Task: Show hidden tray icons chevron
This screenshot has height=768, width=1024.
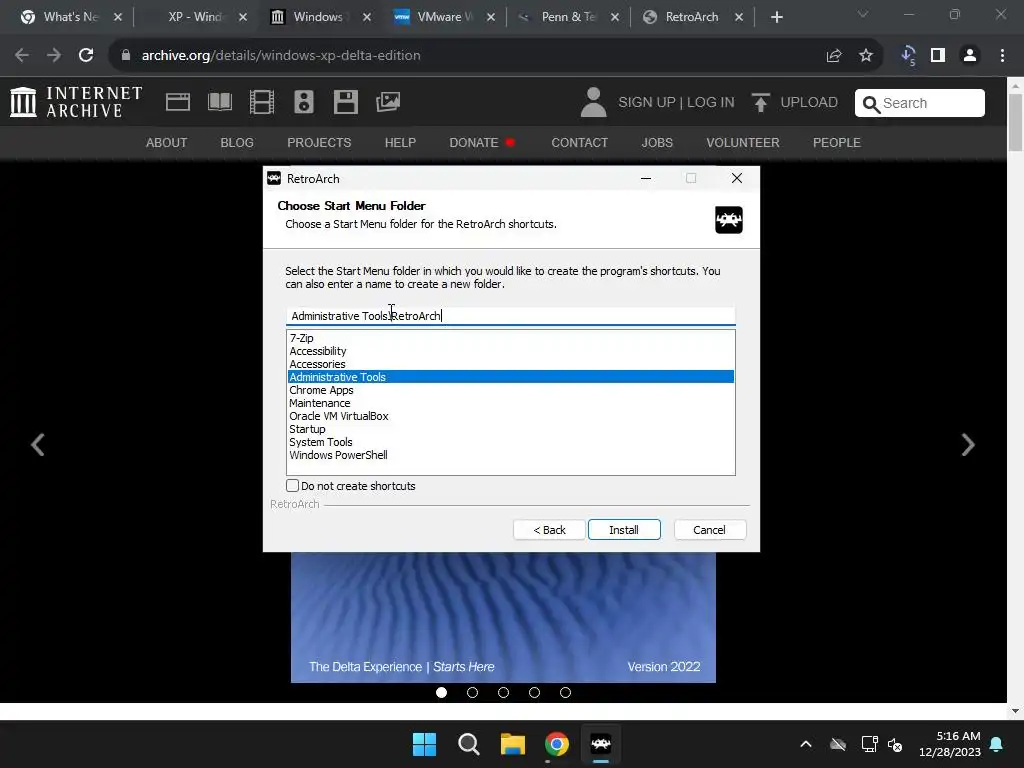Action: (806, 744)
